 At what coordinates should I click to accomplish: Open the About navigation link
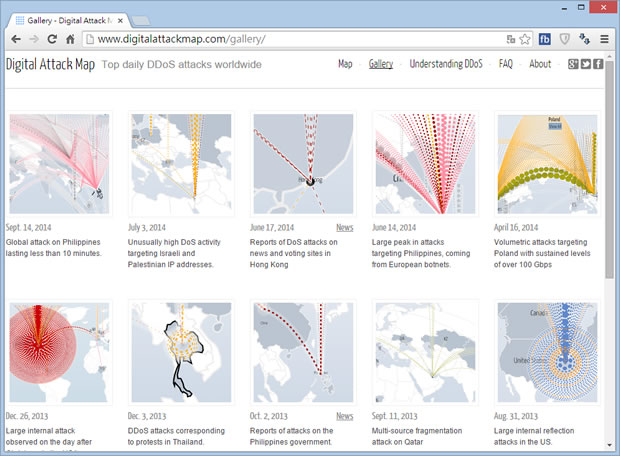click(x=540, y=64)
